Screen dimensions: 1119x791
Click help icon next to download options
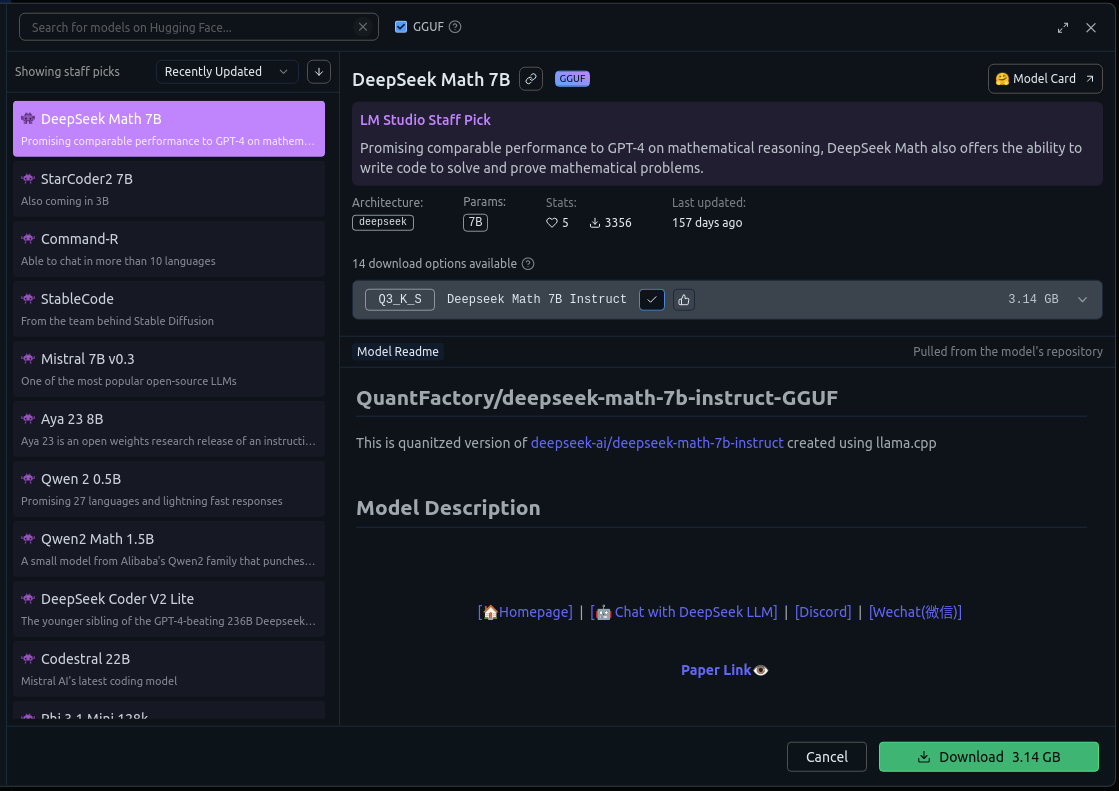pyautogui.click(x=528, y=264)
